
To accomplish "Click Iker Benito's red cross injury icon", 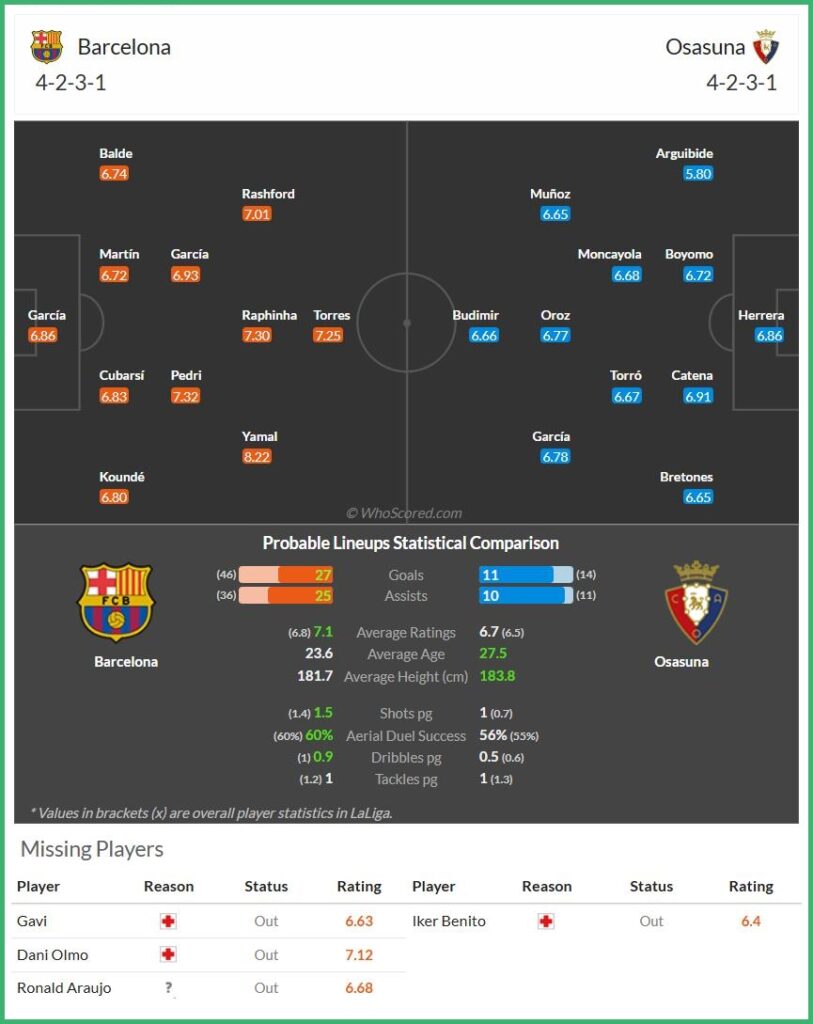I will pyautogui.click(x=546, y=921).
